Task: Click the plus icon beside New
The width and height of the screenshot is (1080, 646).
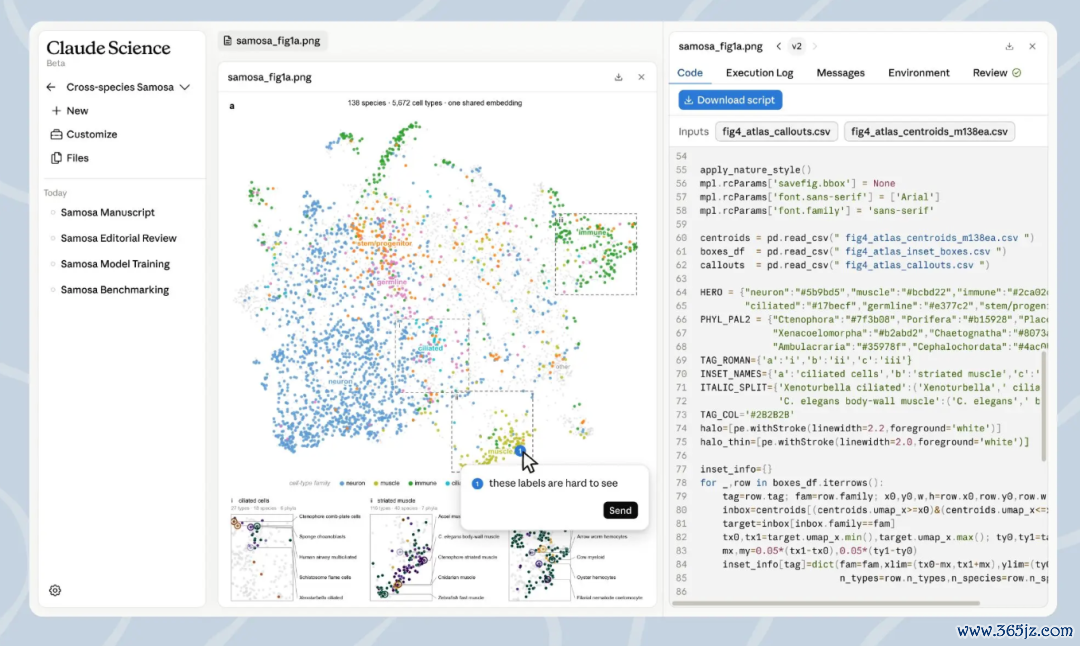Action: tap(56, 111)
